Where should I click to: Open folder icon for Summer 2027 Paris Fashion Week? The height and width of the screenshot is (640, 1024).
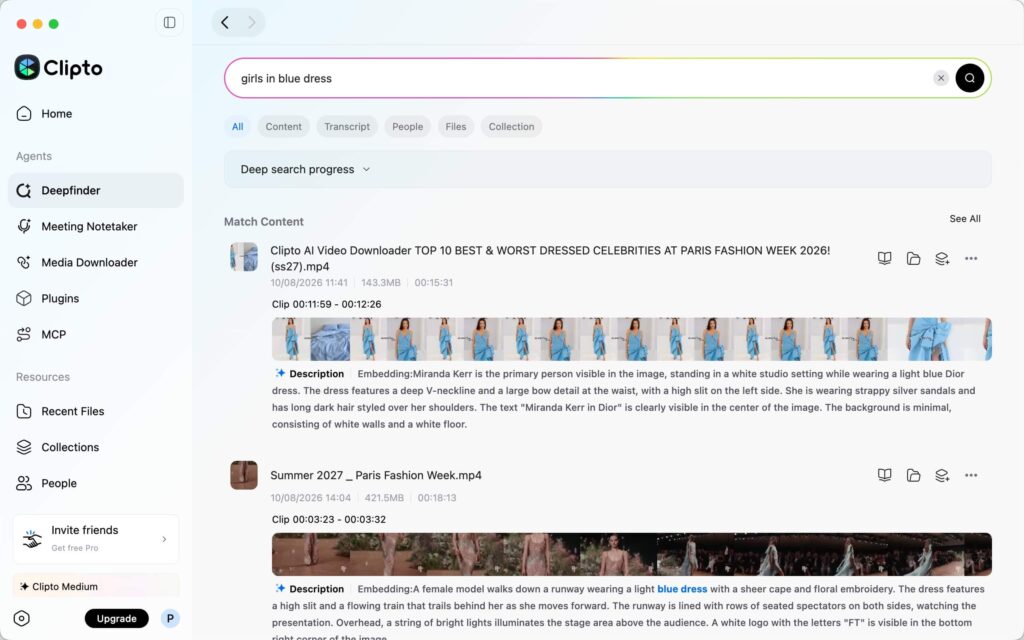(x=913, y=475)
